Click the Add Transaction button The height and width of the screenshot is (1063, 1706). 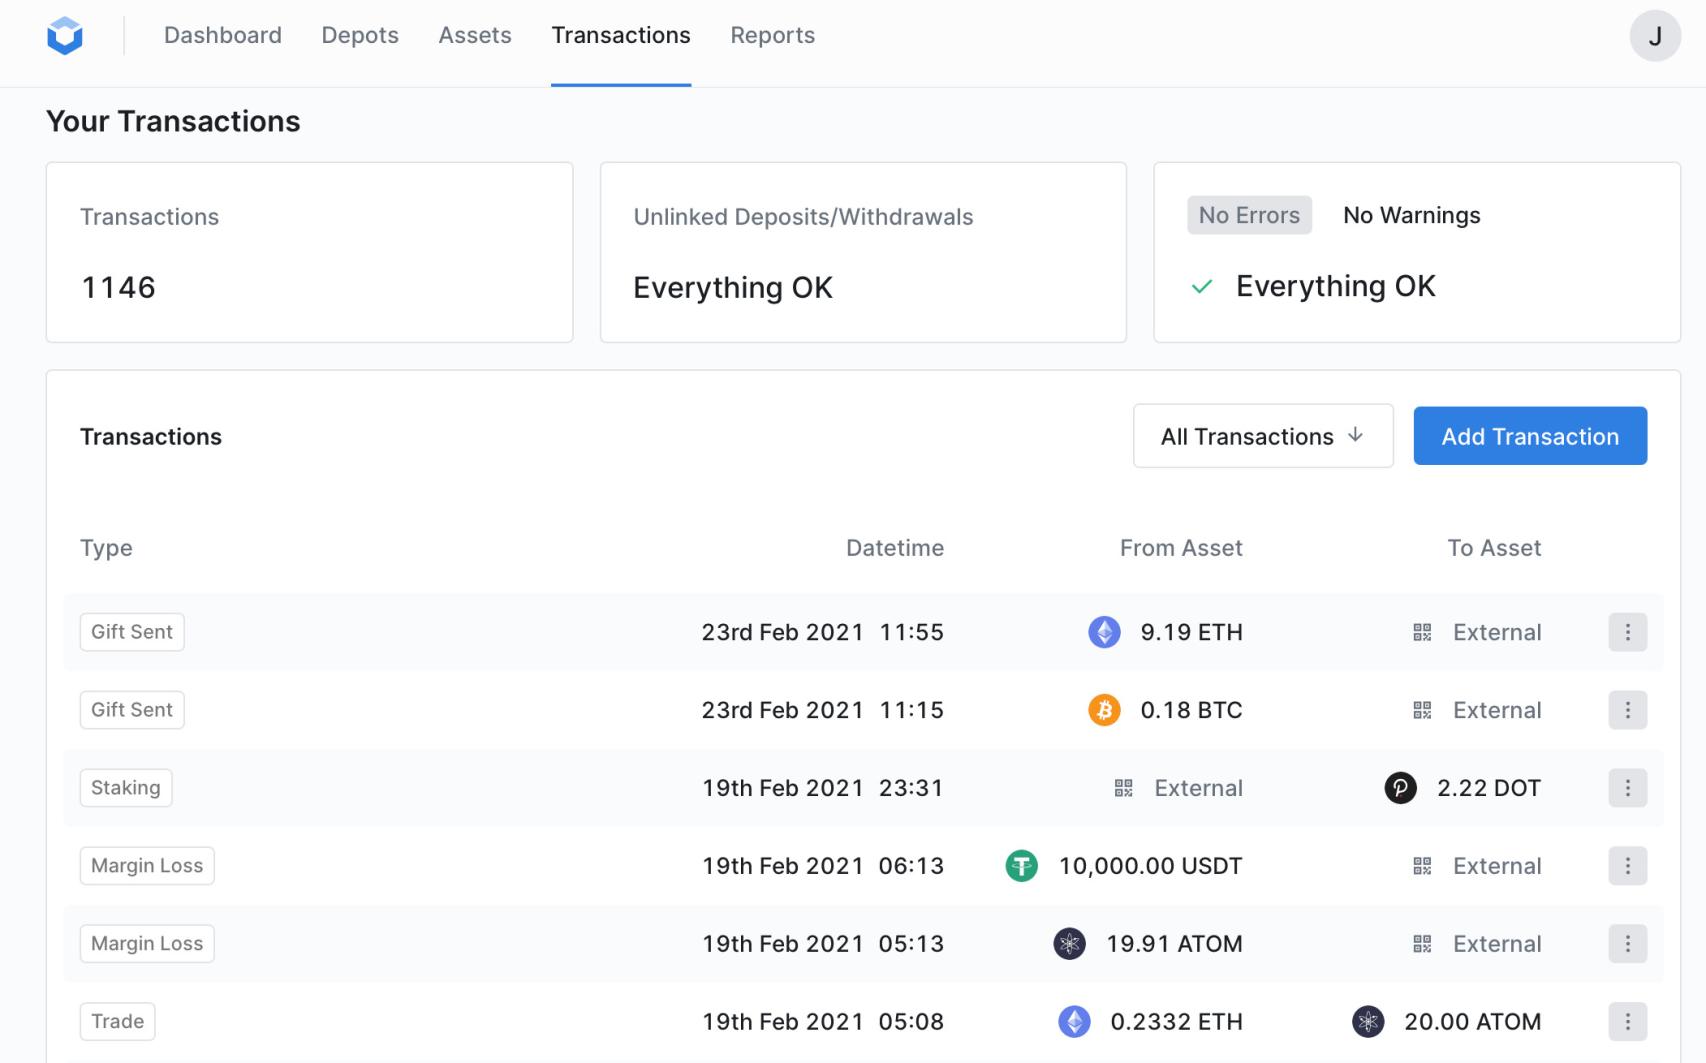[x=1529, y=436]
